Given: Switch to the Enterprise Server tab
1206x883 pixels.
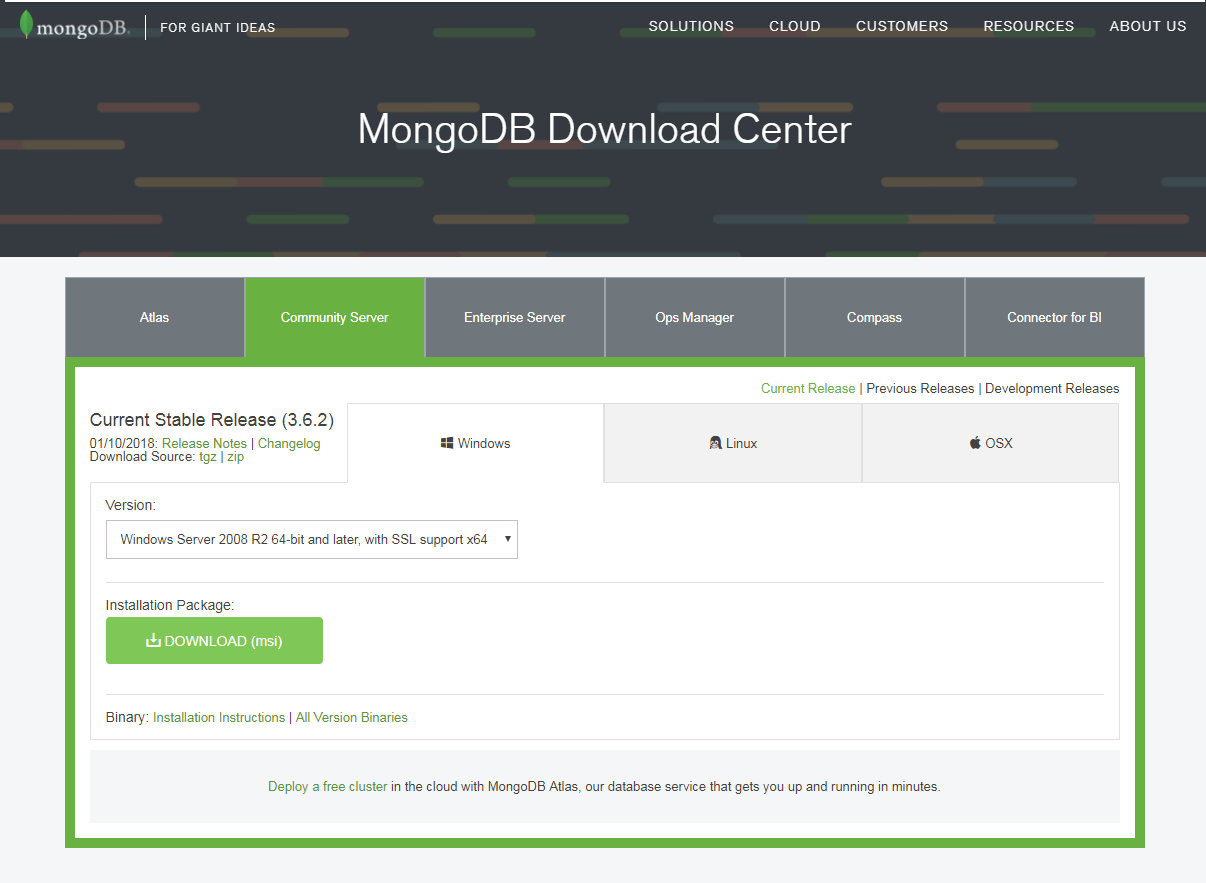Looking at the screenshot, I should pos(515,317).
